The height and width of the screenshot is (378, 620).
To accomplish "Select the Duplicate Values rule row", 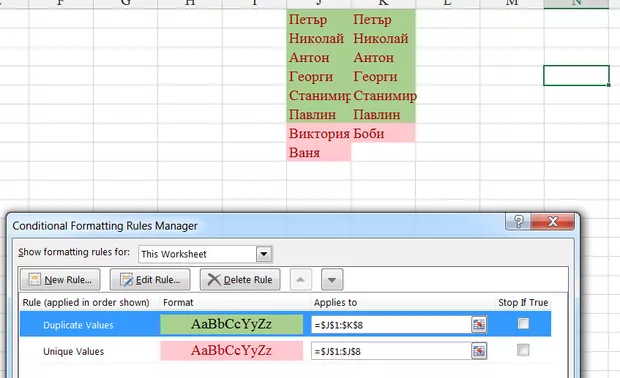I will 285,324.
